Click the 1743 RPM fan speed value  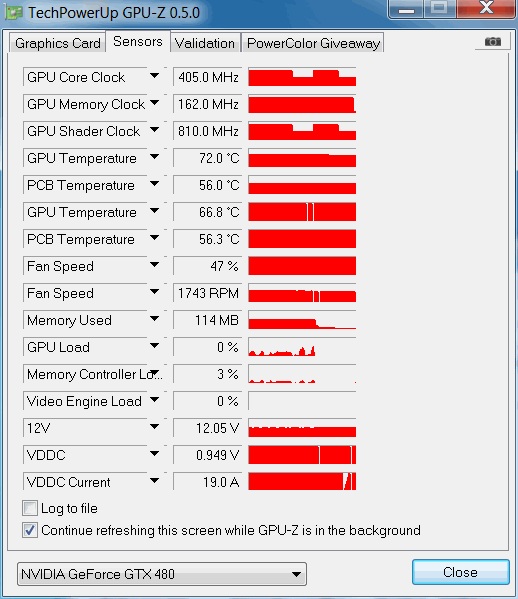(x=207, y=293)
